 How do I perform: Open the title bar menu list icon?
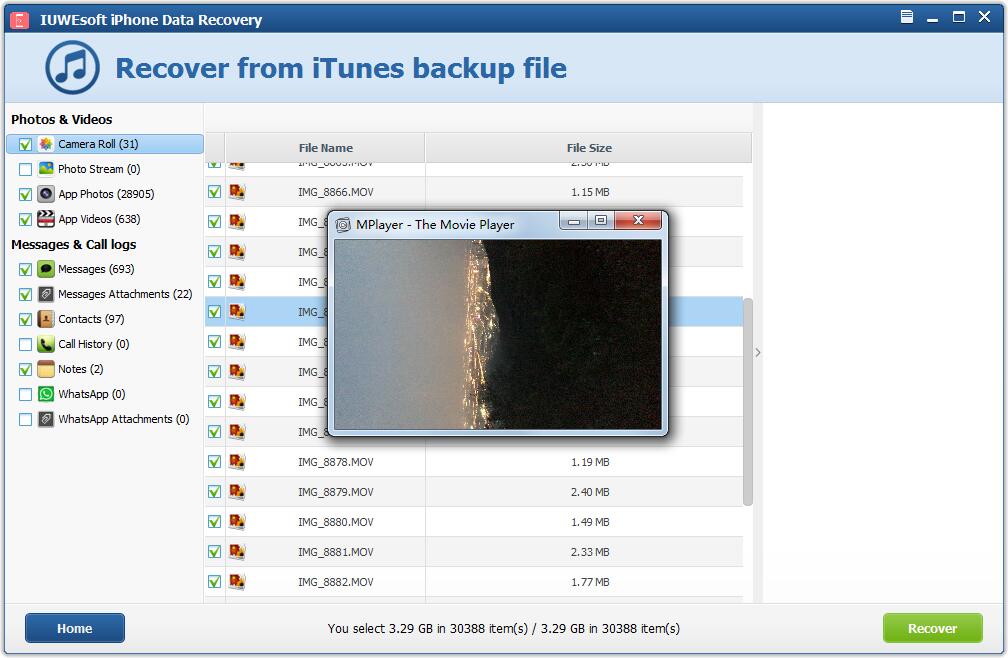pos(906,17)
